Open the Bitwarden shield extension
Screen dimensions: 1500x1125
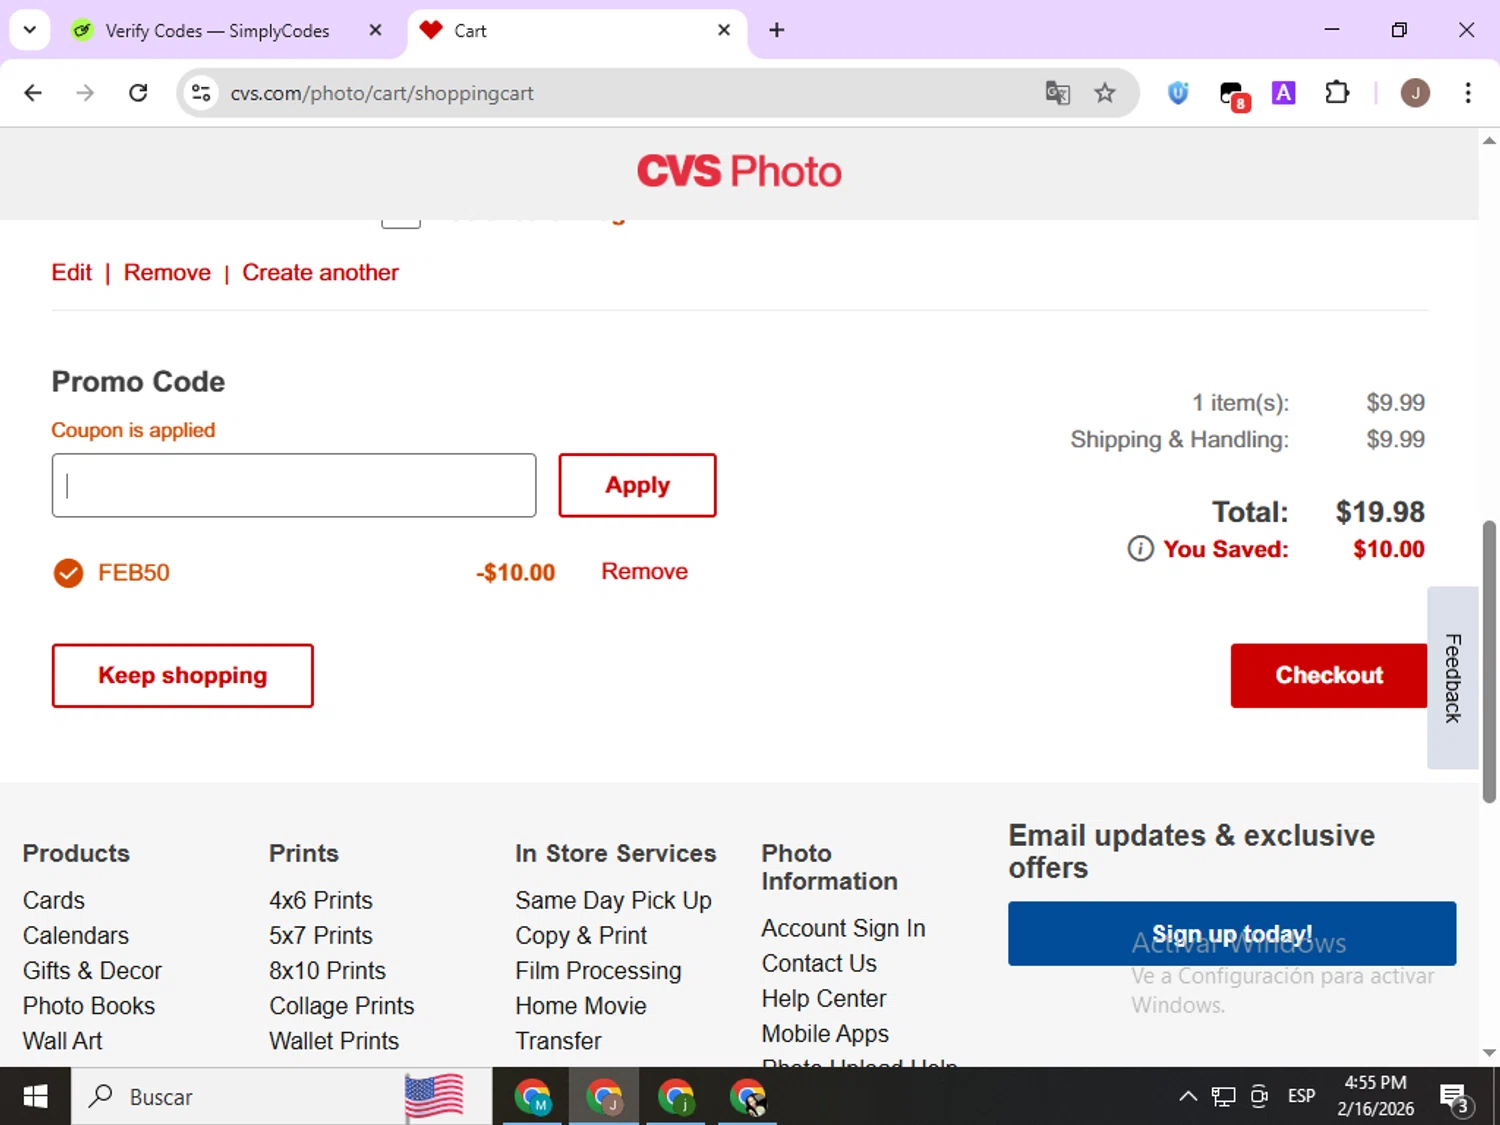coord(1178,93)
